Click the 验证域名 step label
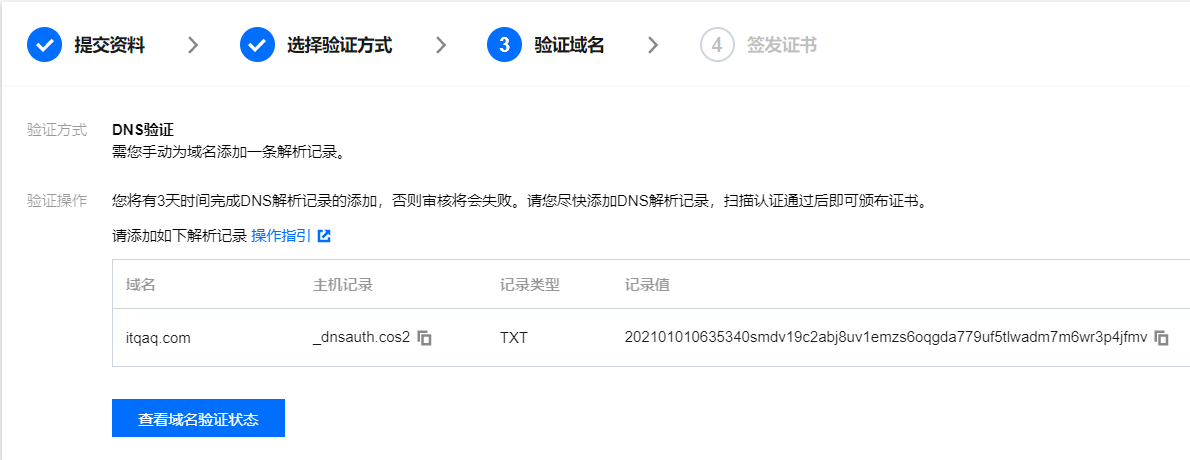 coord(569,46)
